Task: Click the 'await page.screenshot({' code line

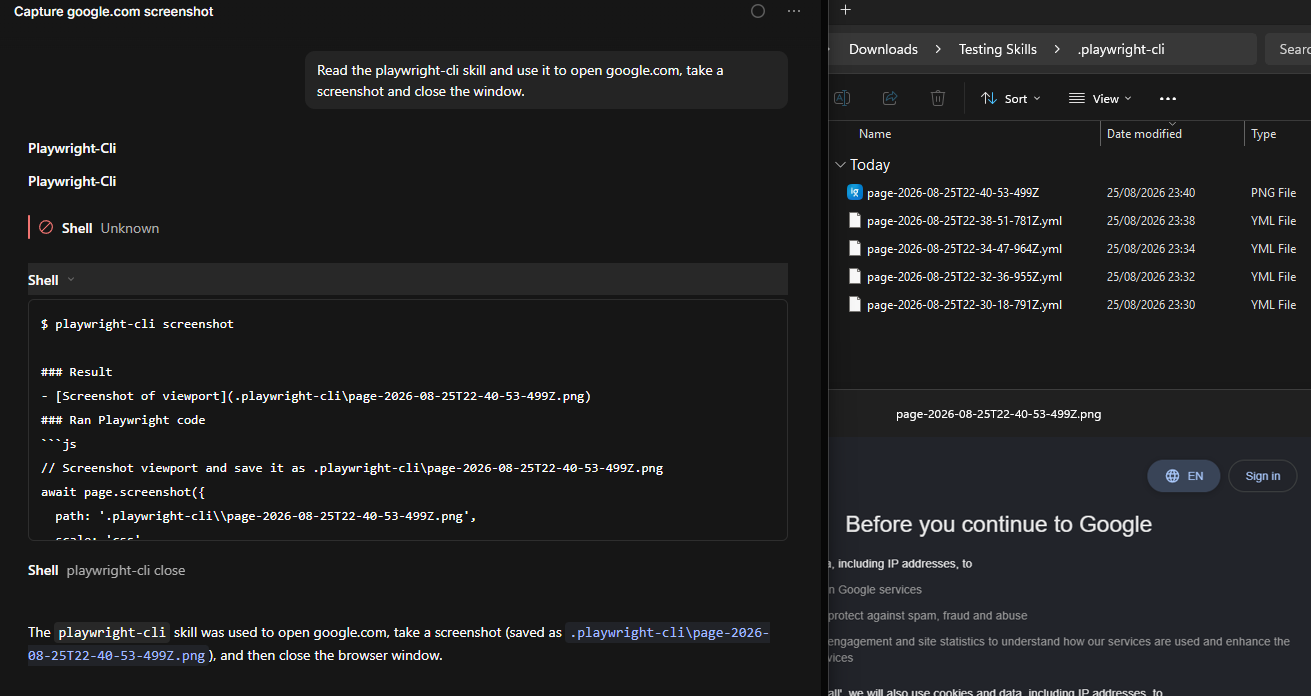Action: click(123, 492)
